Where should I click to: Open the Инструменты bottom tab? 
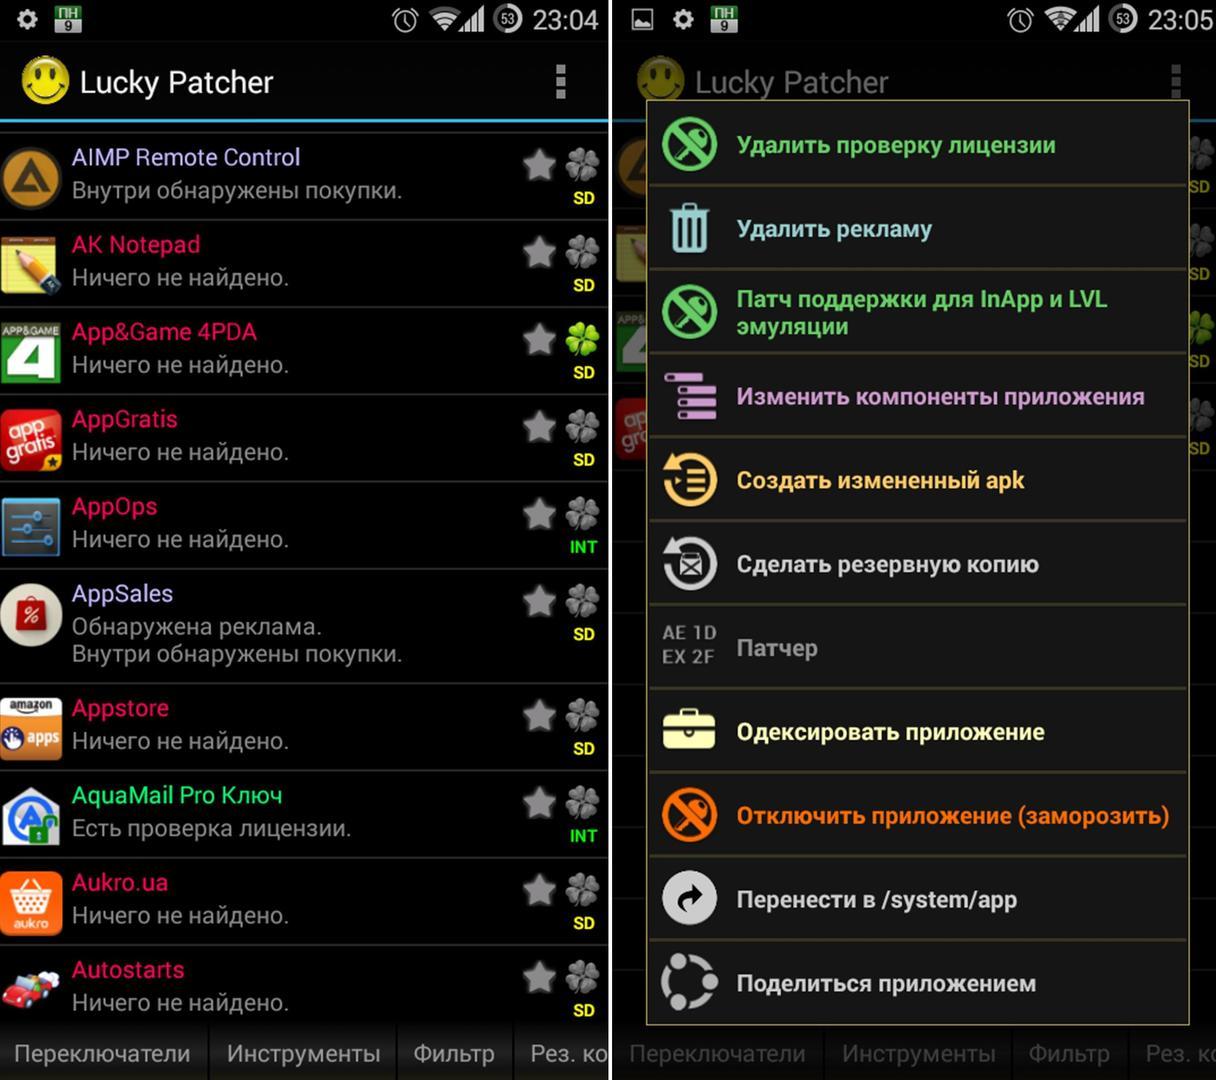pos(303,1053)
